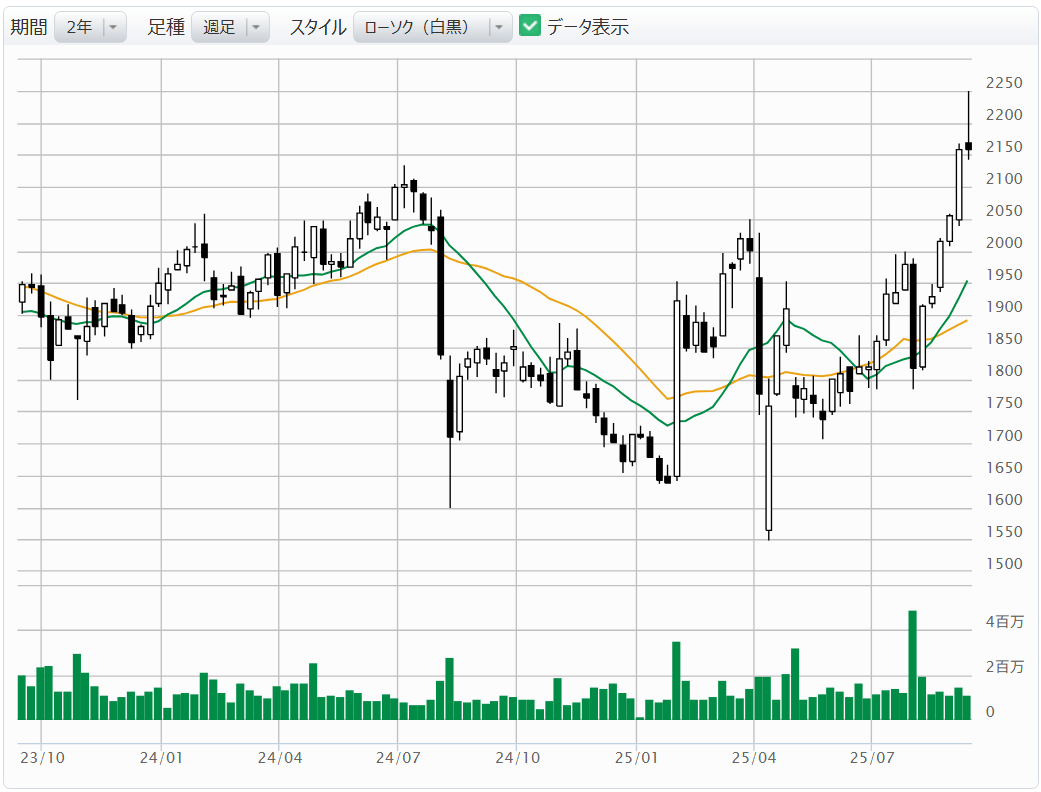The width and height of the screenshot is (1041, 792).
Task: Open the 期間 dropdown showing 2年
Action: pyautogui.click(x=90, y=27)
